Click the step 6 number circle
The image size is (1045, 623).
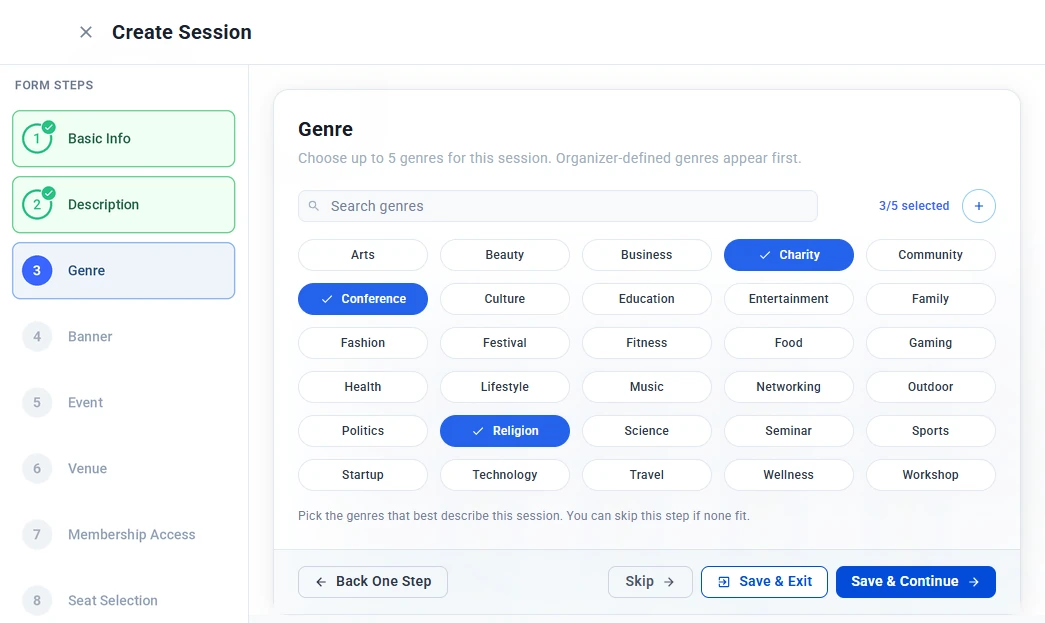[37, 468]
